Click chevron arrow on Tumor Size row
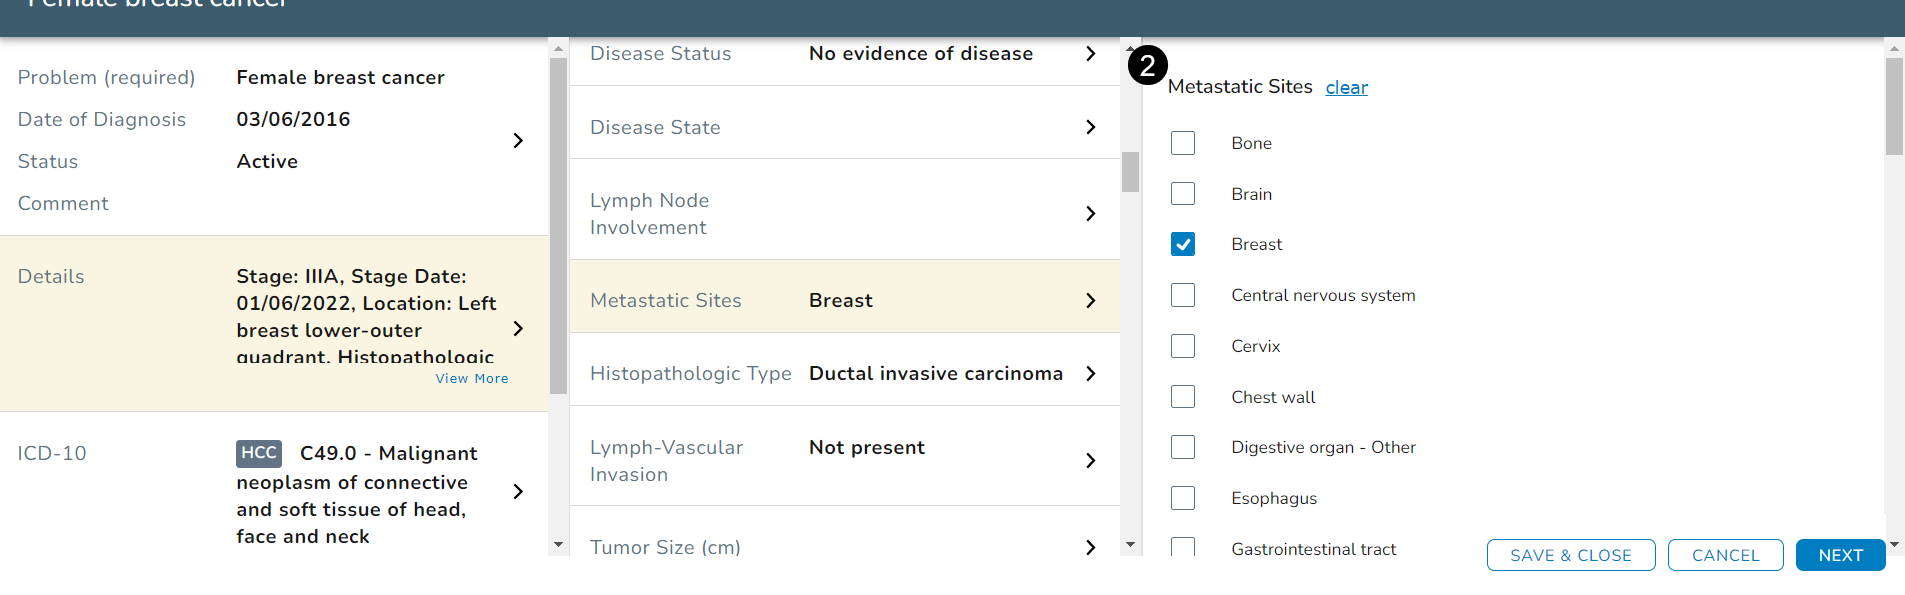 point(1090,547)
